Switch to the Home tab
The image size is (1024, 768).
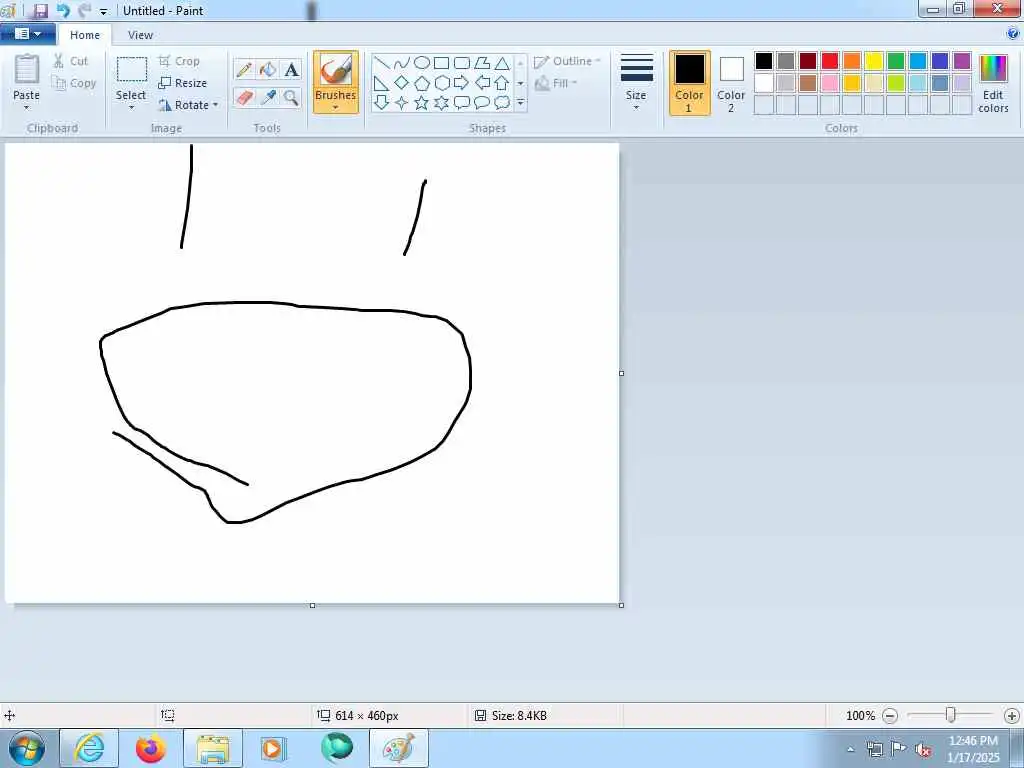[x=85, y=35]
